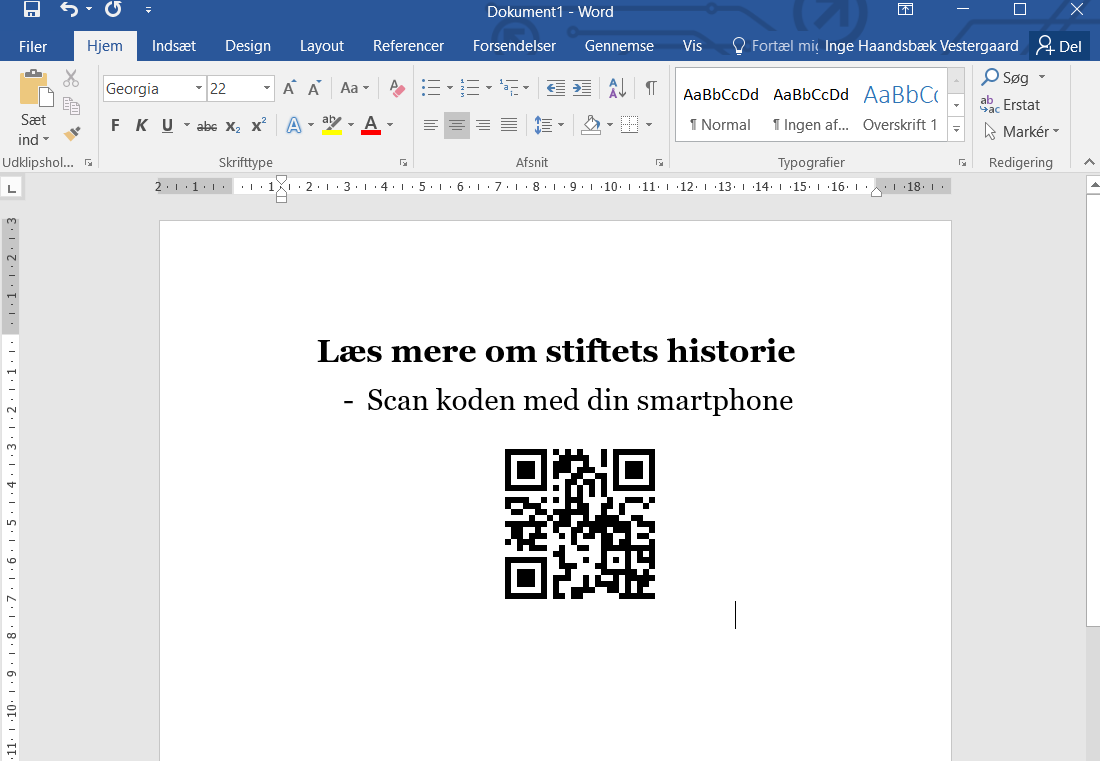Image resolution: width=1100 pixels, height=761 pixels.
Task: Expand the font size 22 dropdown
Action: (x=266, y=88)
